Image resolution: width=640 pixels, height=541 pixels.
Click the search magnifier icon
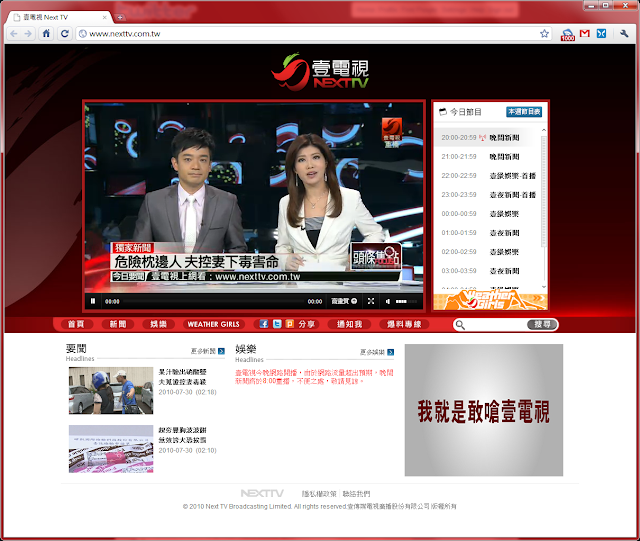pyautogui.click(x=460, y=325)
